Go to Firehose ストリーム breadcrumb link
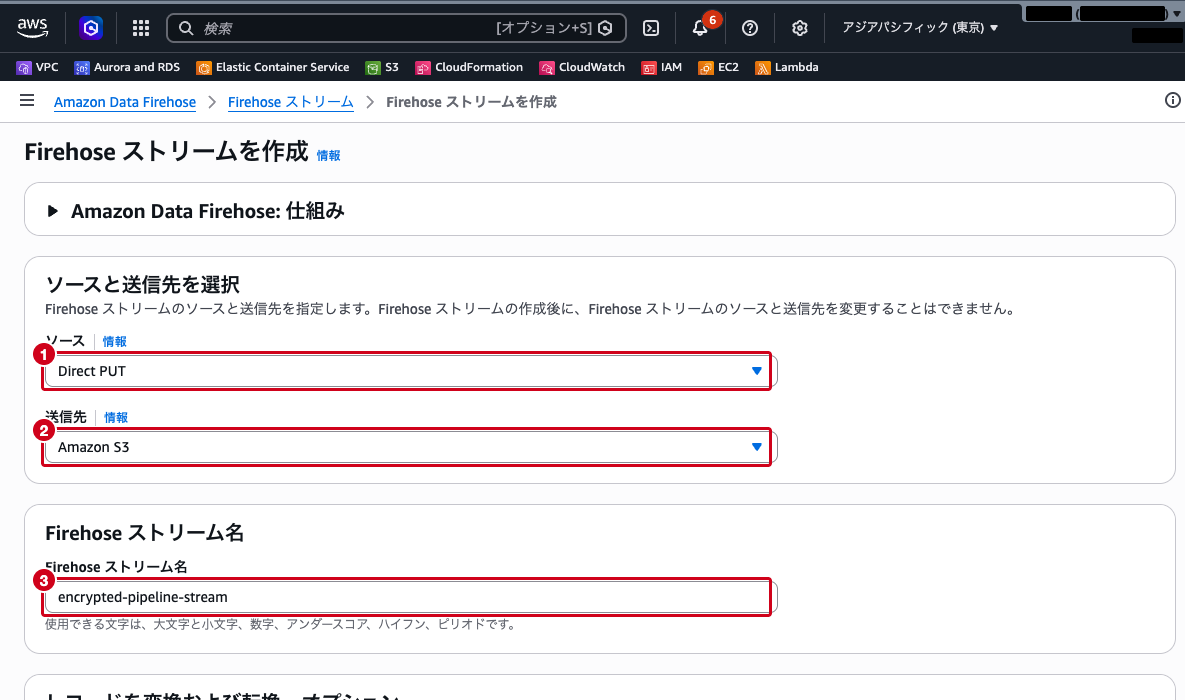The image size is (1185, 700). [x=290, y=102]
